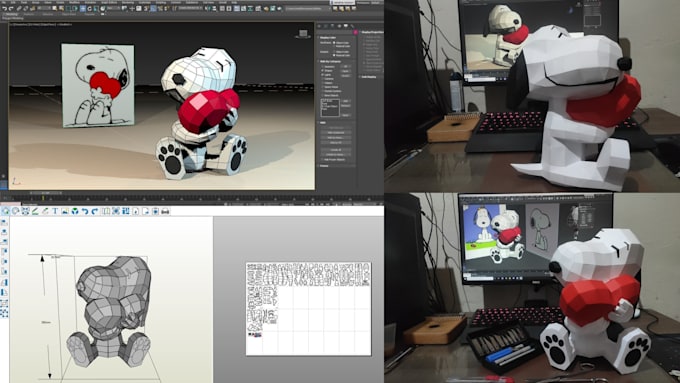Click the Hide Unselected button
This screenshot has height=383, width=680.
336,132
